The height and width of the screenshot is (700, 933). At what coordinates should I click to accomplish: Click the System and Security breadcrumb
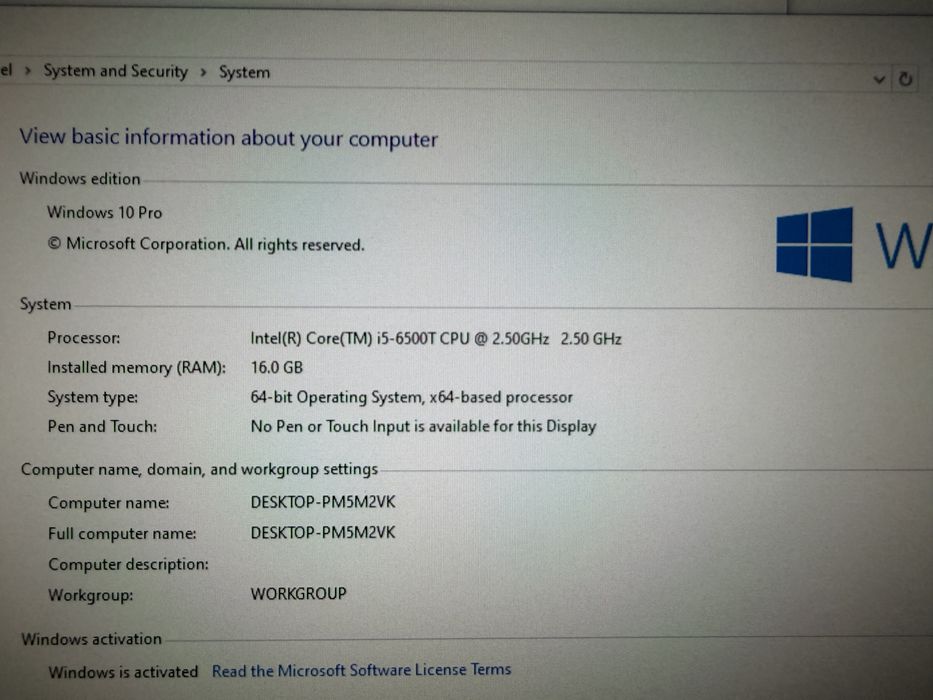click(x=115, y=71)
